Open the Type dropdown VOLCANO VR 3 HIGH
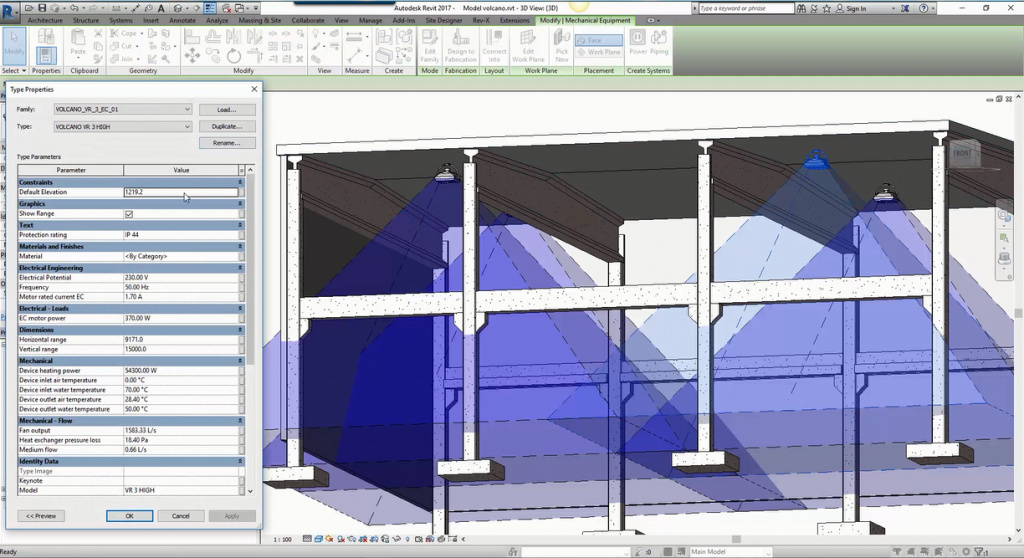Viewport: 1024px width, 558px height. point(187,127)
